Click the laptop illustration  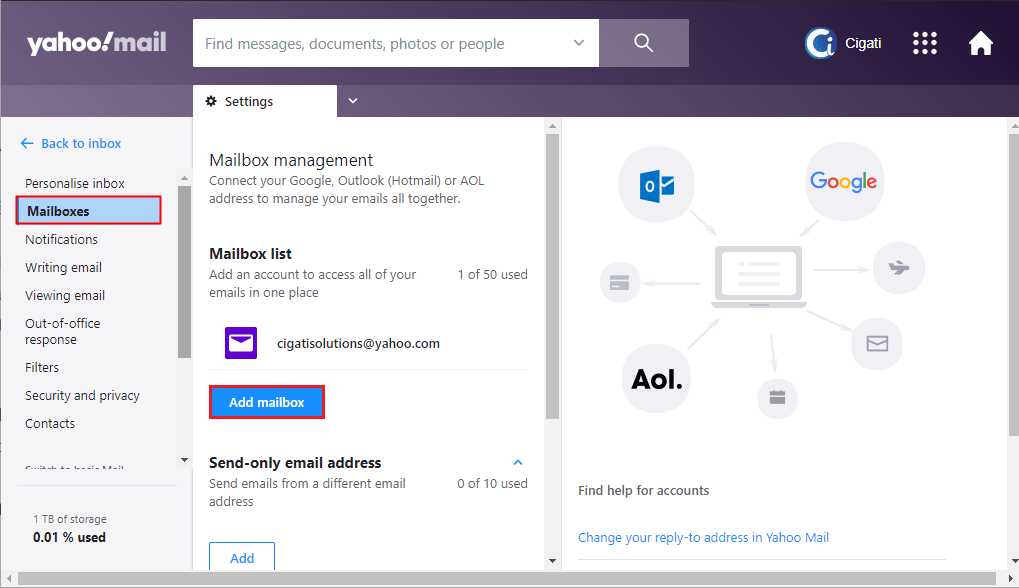(758, 277)
